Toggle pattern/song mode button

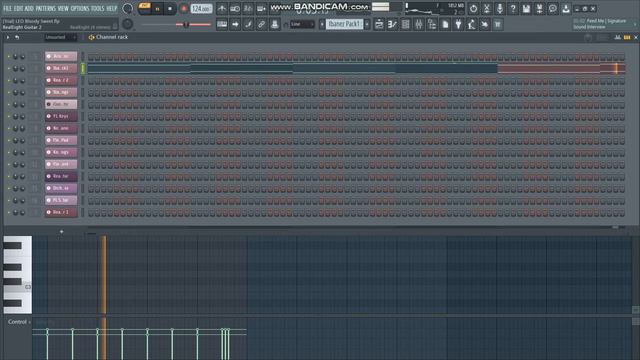(144, 8)
